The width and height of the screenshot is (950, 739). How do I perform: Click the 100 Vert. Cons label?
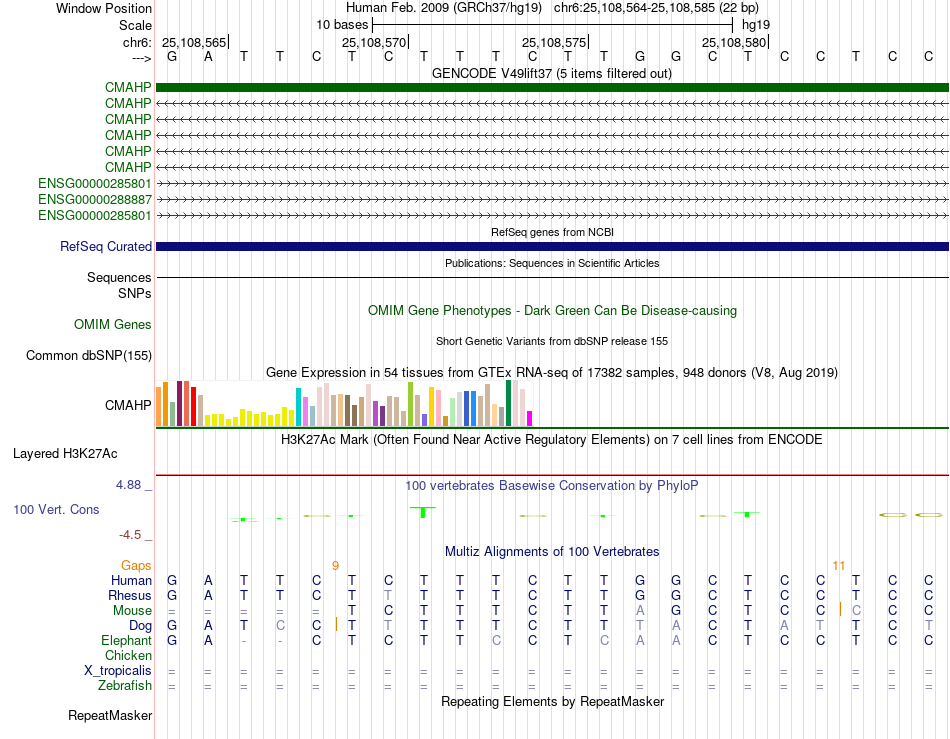click(56, 509)
